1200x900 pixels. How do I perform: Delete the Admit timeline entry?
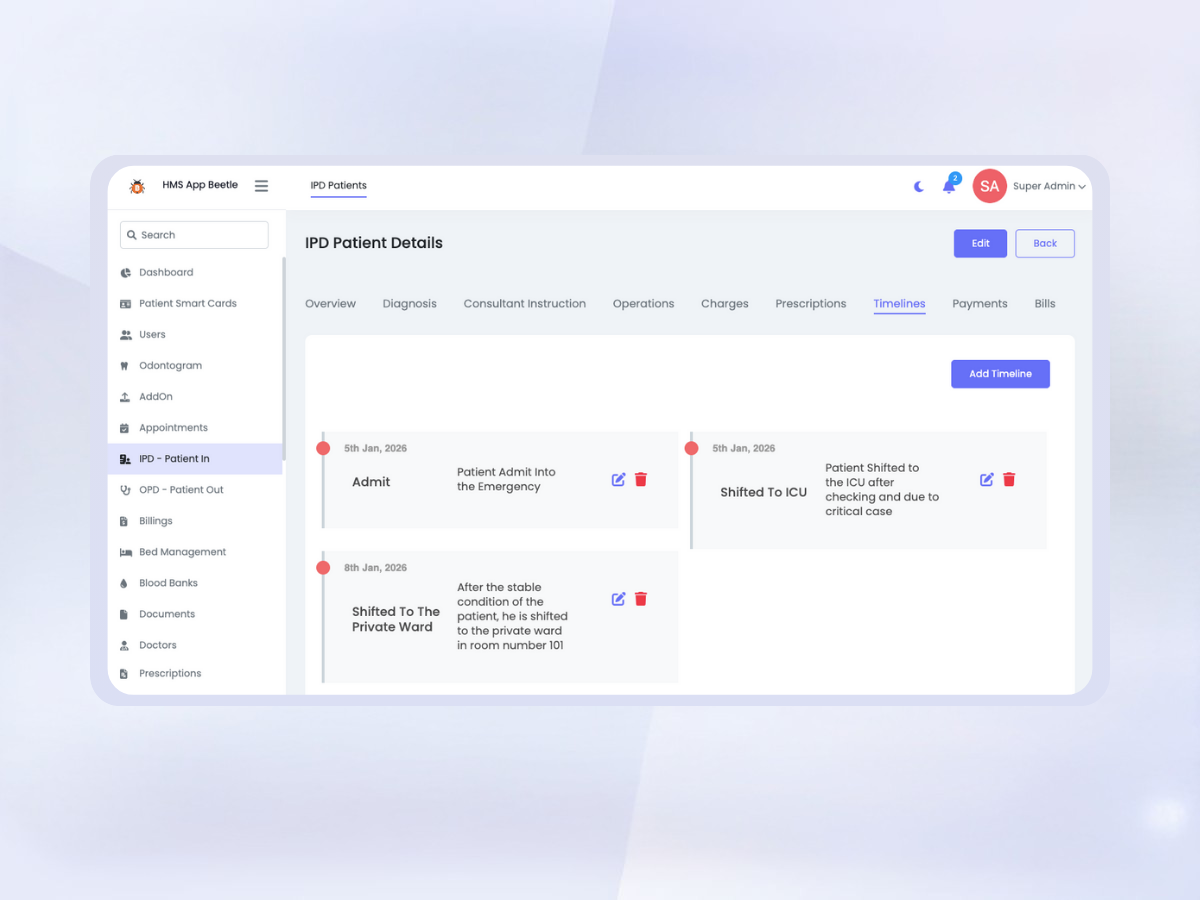641,480
